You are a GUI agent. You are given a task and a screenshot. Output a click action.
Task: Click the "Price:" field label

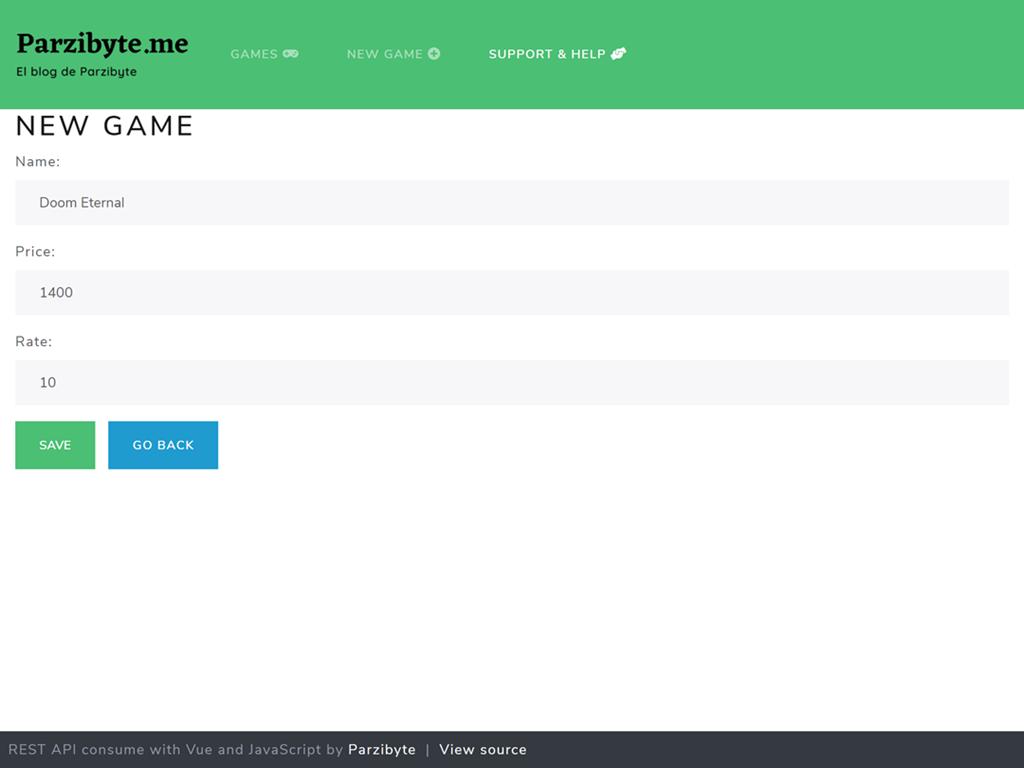point(35,251)
